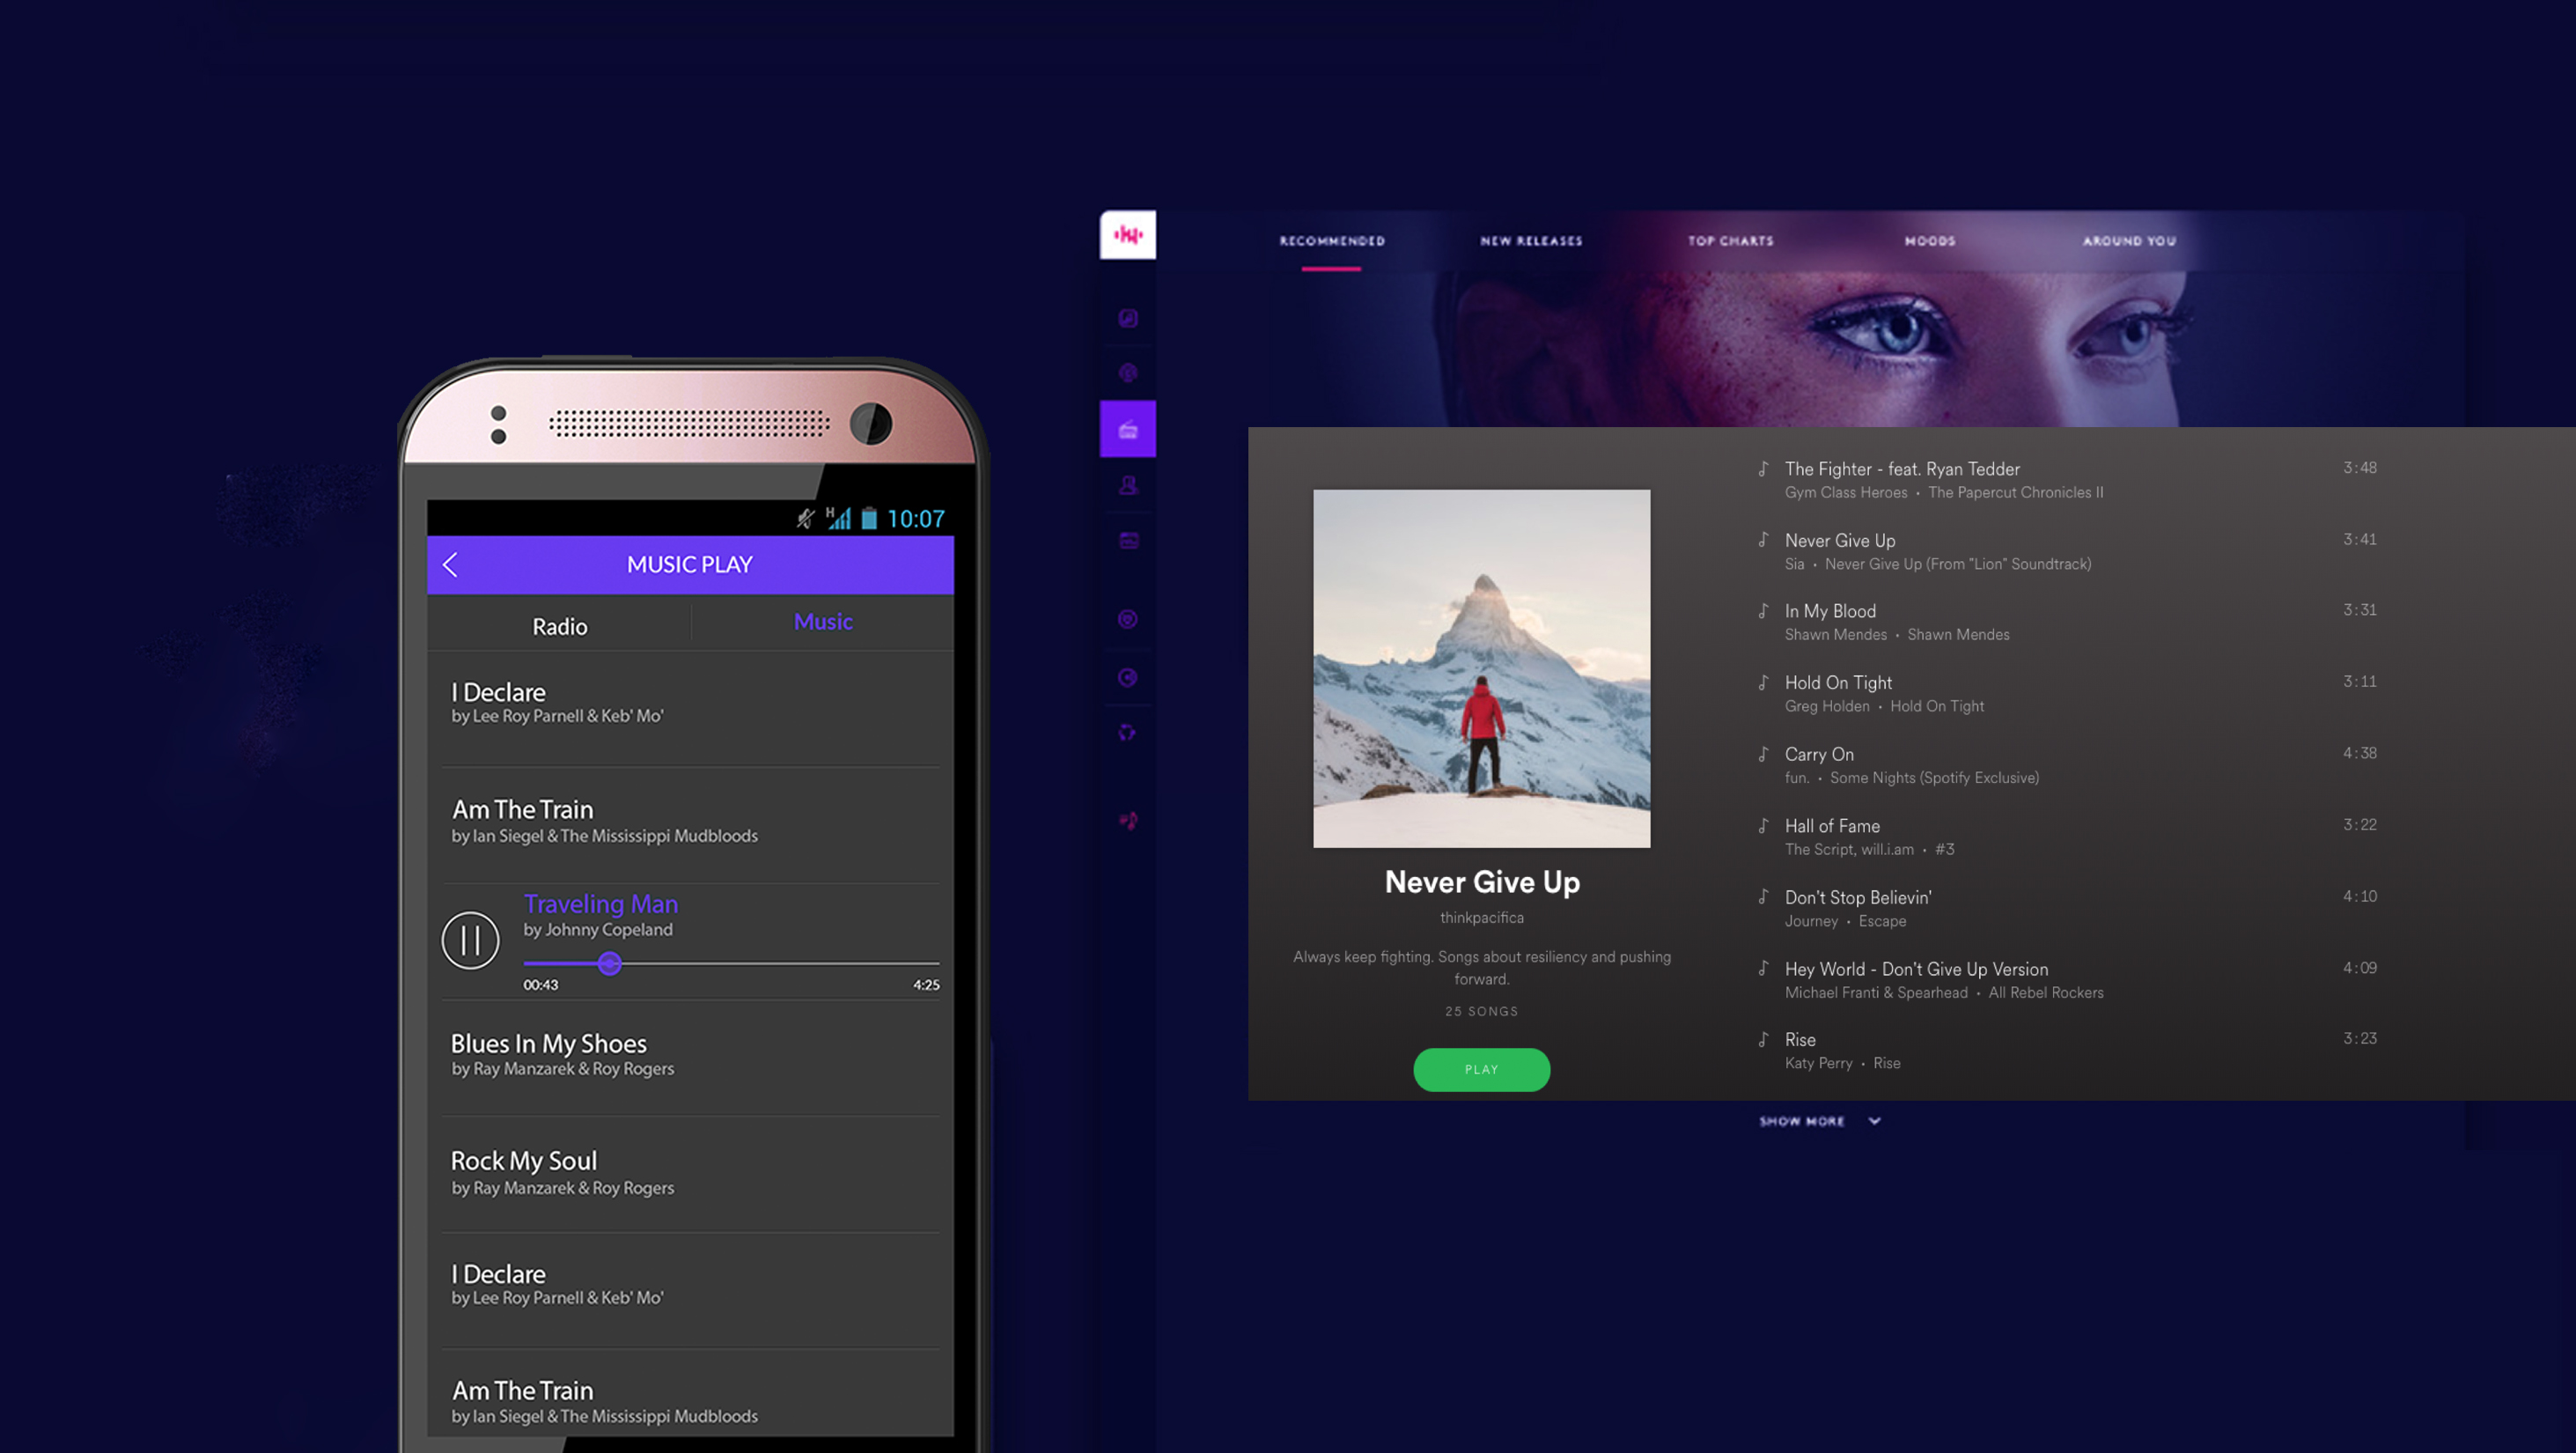Open the user profile sidebar icon
2576x1453 pixels.
(x=1127, y=485)
